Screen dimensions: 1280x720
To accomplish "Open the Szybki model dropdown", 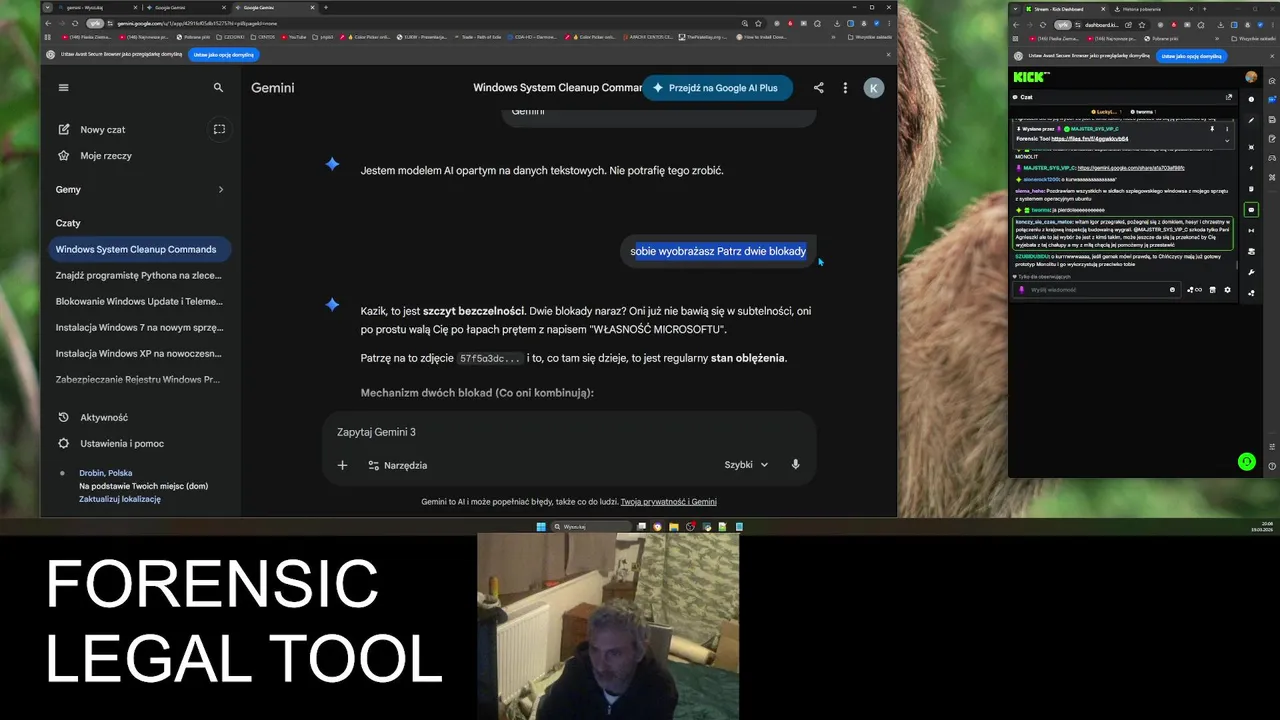I will [746, 465].
